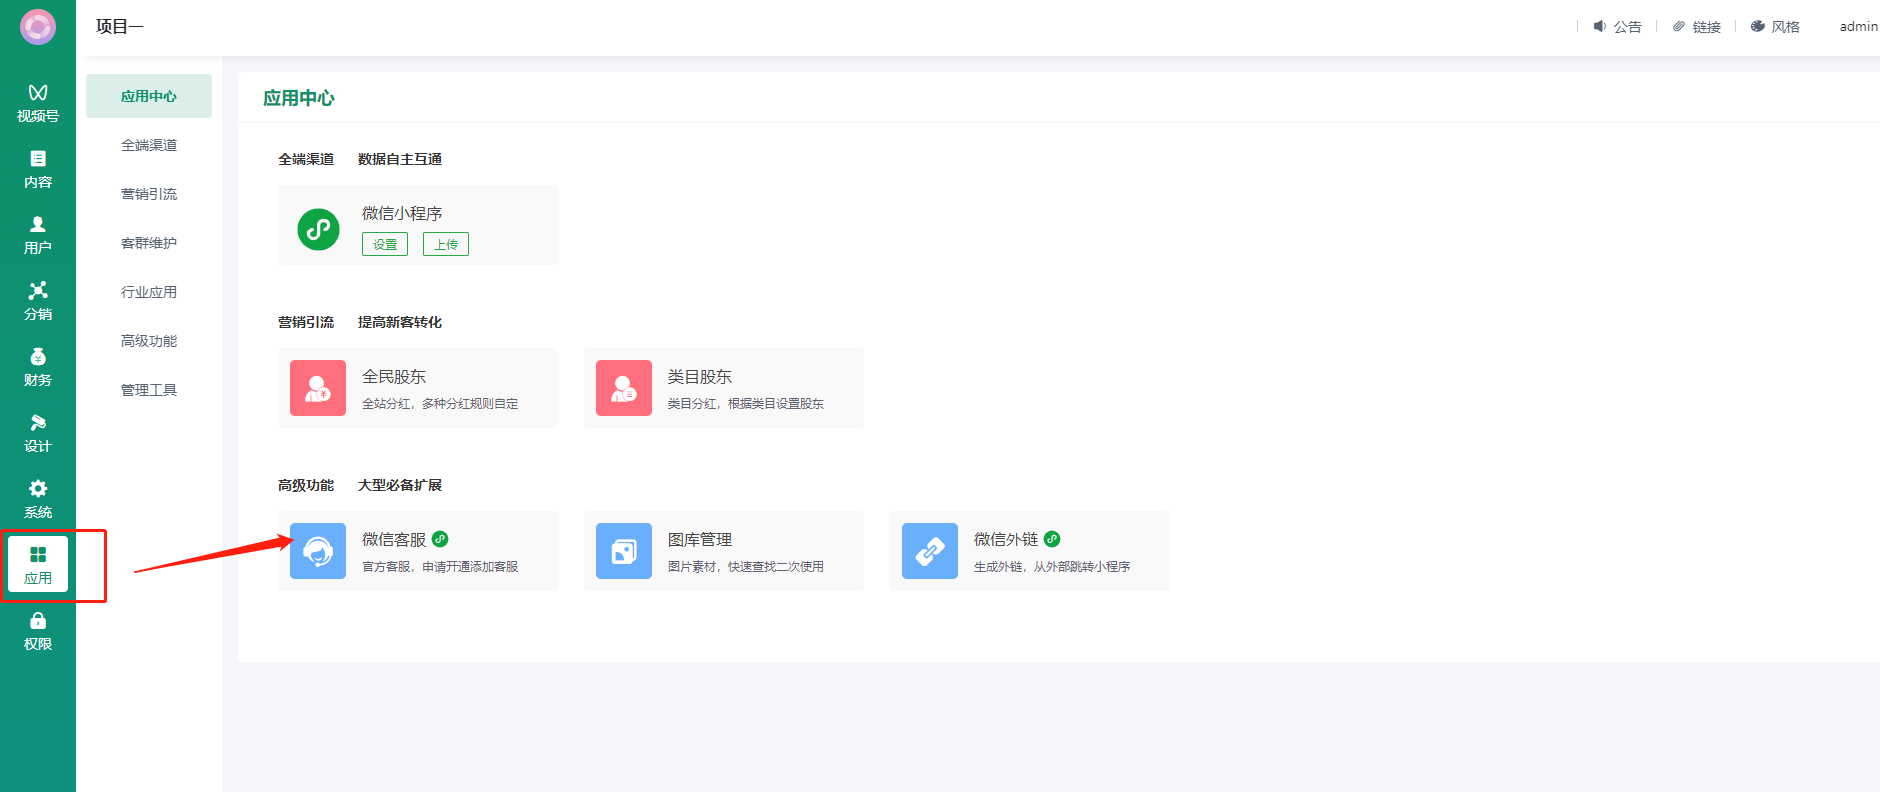Click the 微信小程序 card title
Viewport: 1880px width, 792px height.
point(402,214)
